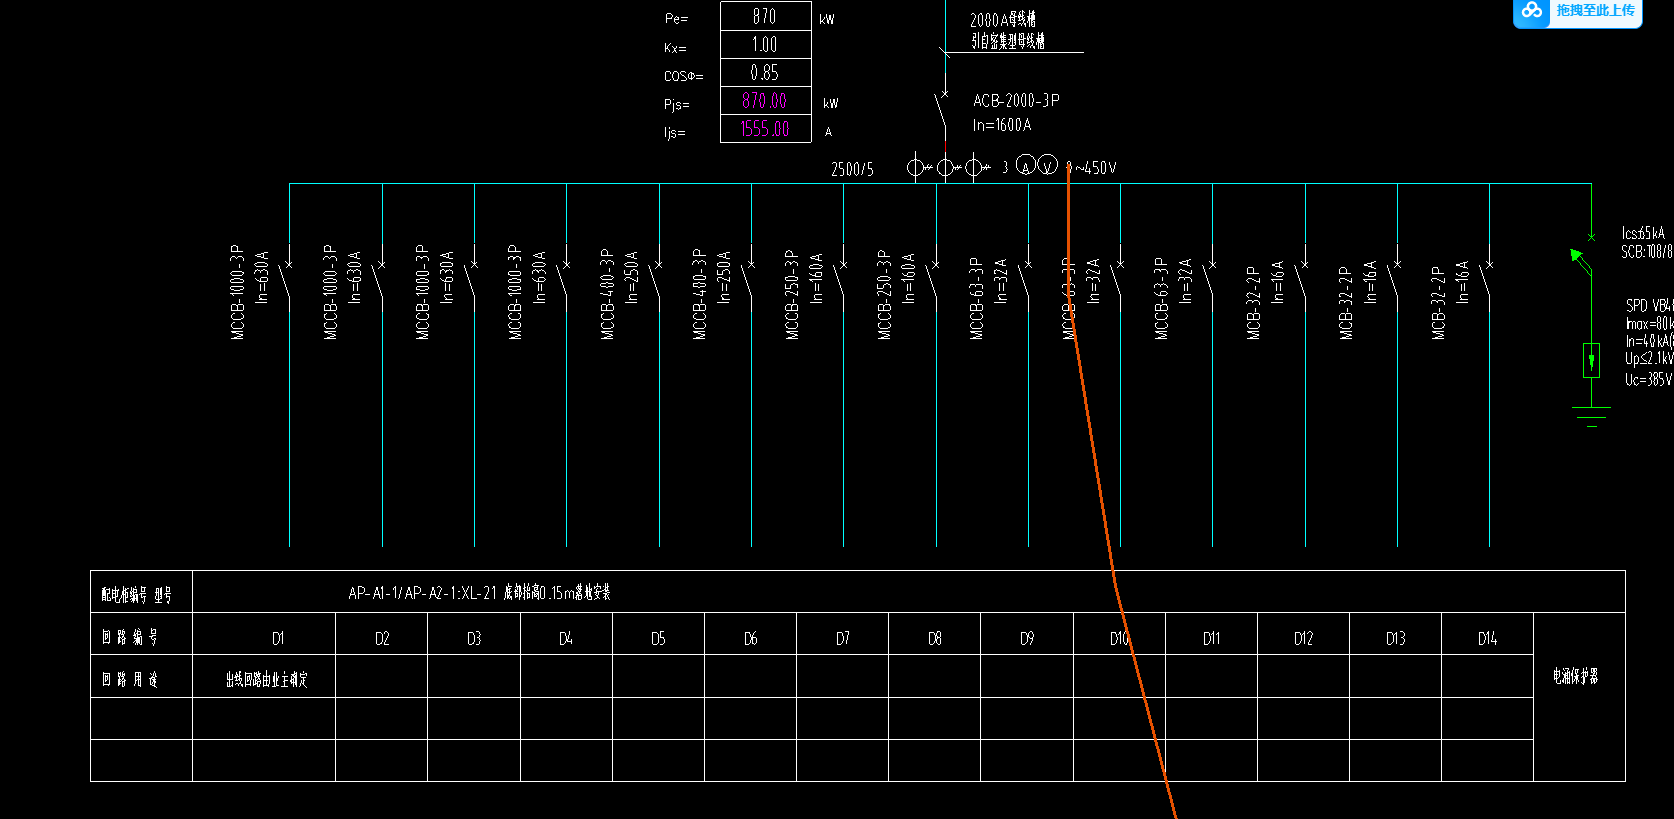Click the cloud upload icon
1674x819 pixels.
pos(1532,11)
